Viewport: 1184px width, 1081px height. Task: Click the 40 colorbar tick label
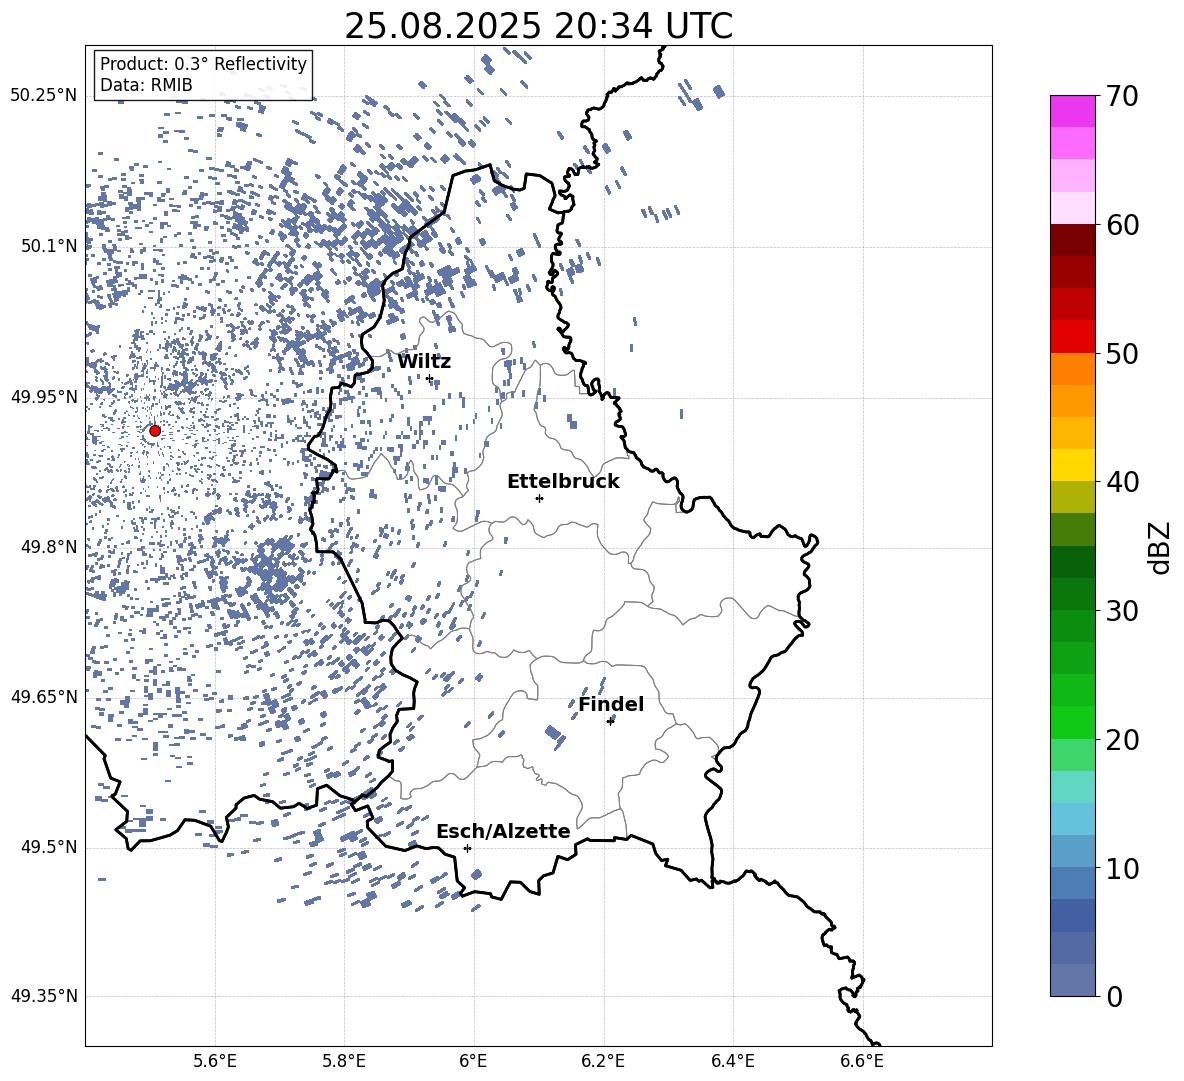tap(1123, 482)
